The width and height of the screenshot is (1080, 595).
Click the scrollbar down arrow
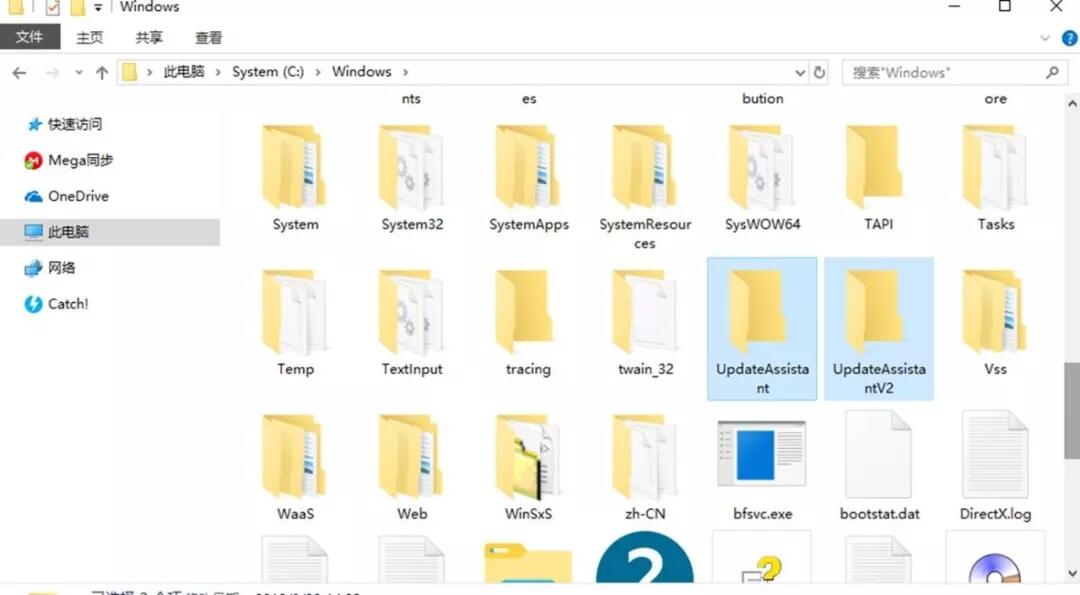[1072, 574]
